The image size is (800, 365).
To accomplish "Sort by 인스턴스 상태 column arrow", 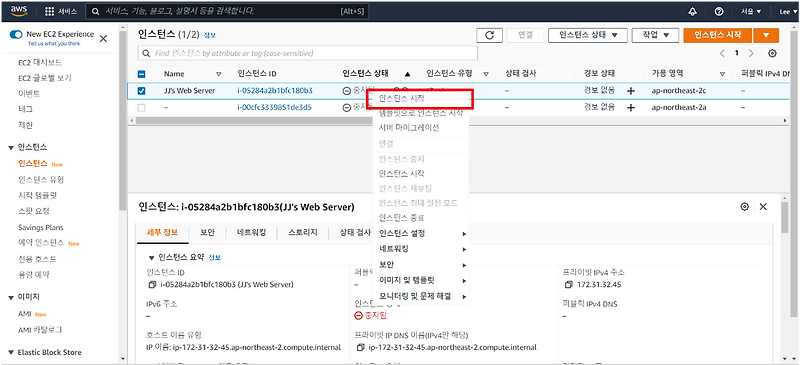I will [407, 74].
